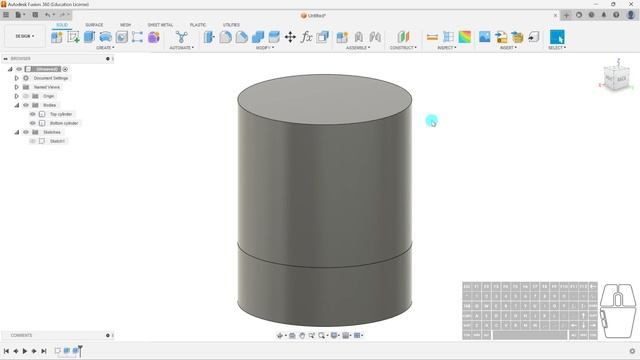Select the first sketch feature in timeline

(x=58, y=351)
